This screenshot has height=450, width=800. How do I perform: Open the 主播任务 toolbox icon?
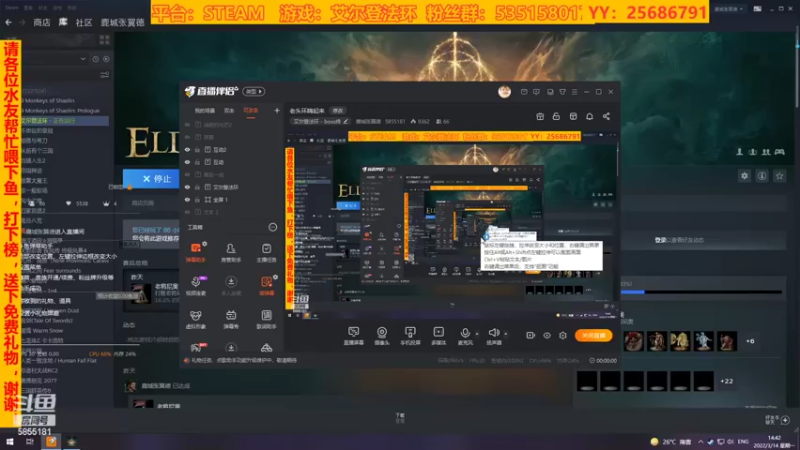coord(266,252)
